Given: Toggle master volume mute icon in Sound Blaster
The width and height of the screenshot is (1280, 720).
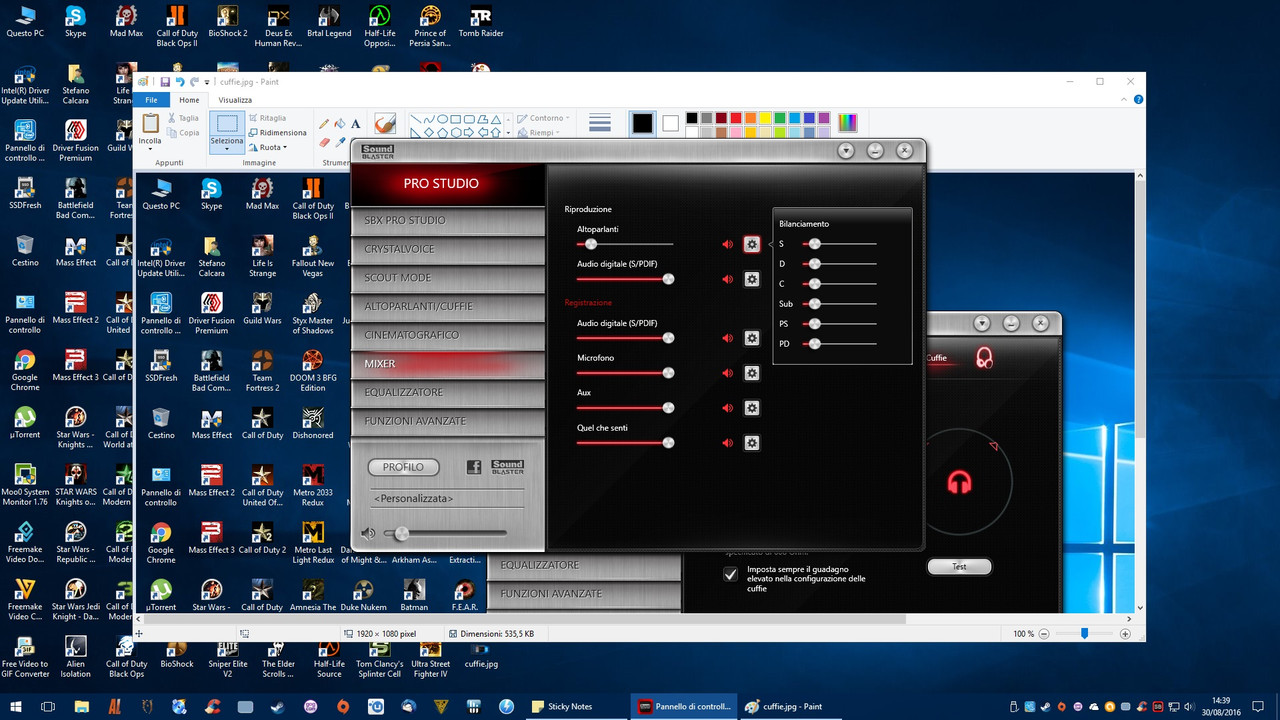Looking at the screenshot, I should pos(368,534).
